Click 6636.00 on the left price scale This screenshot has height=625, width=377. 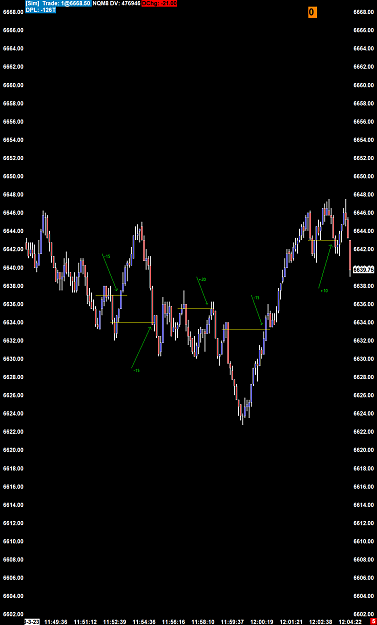(13, 304)
